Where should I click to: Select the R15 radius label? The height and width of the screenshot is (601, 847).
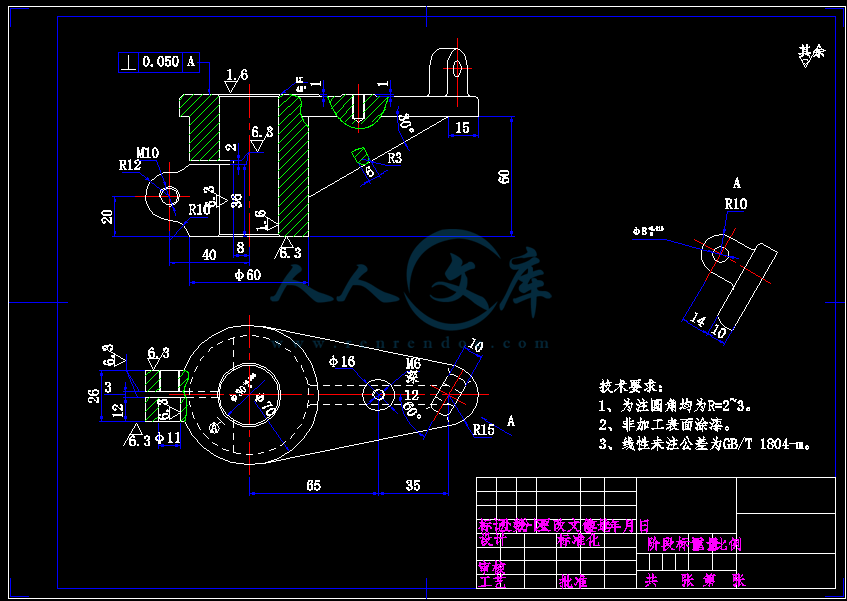pyautogui.click(x=483, y=430)
